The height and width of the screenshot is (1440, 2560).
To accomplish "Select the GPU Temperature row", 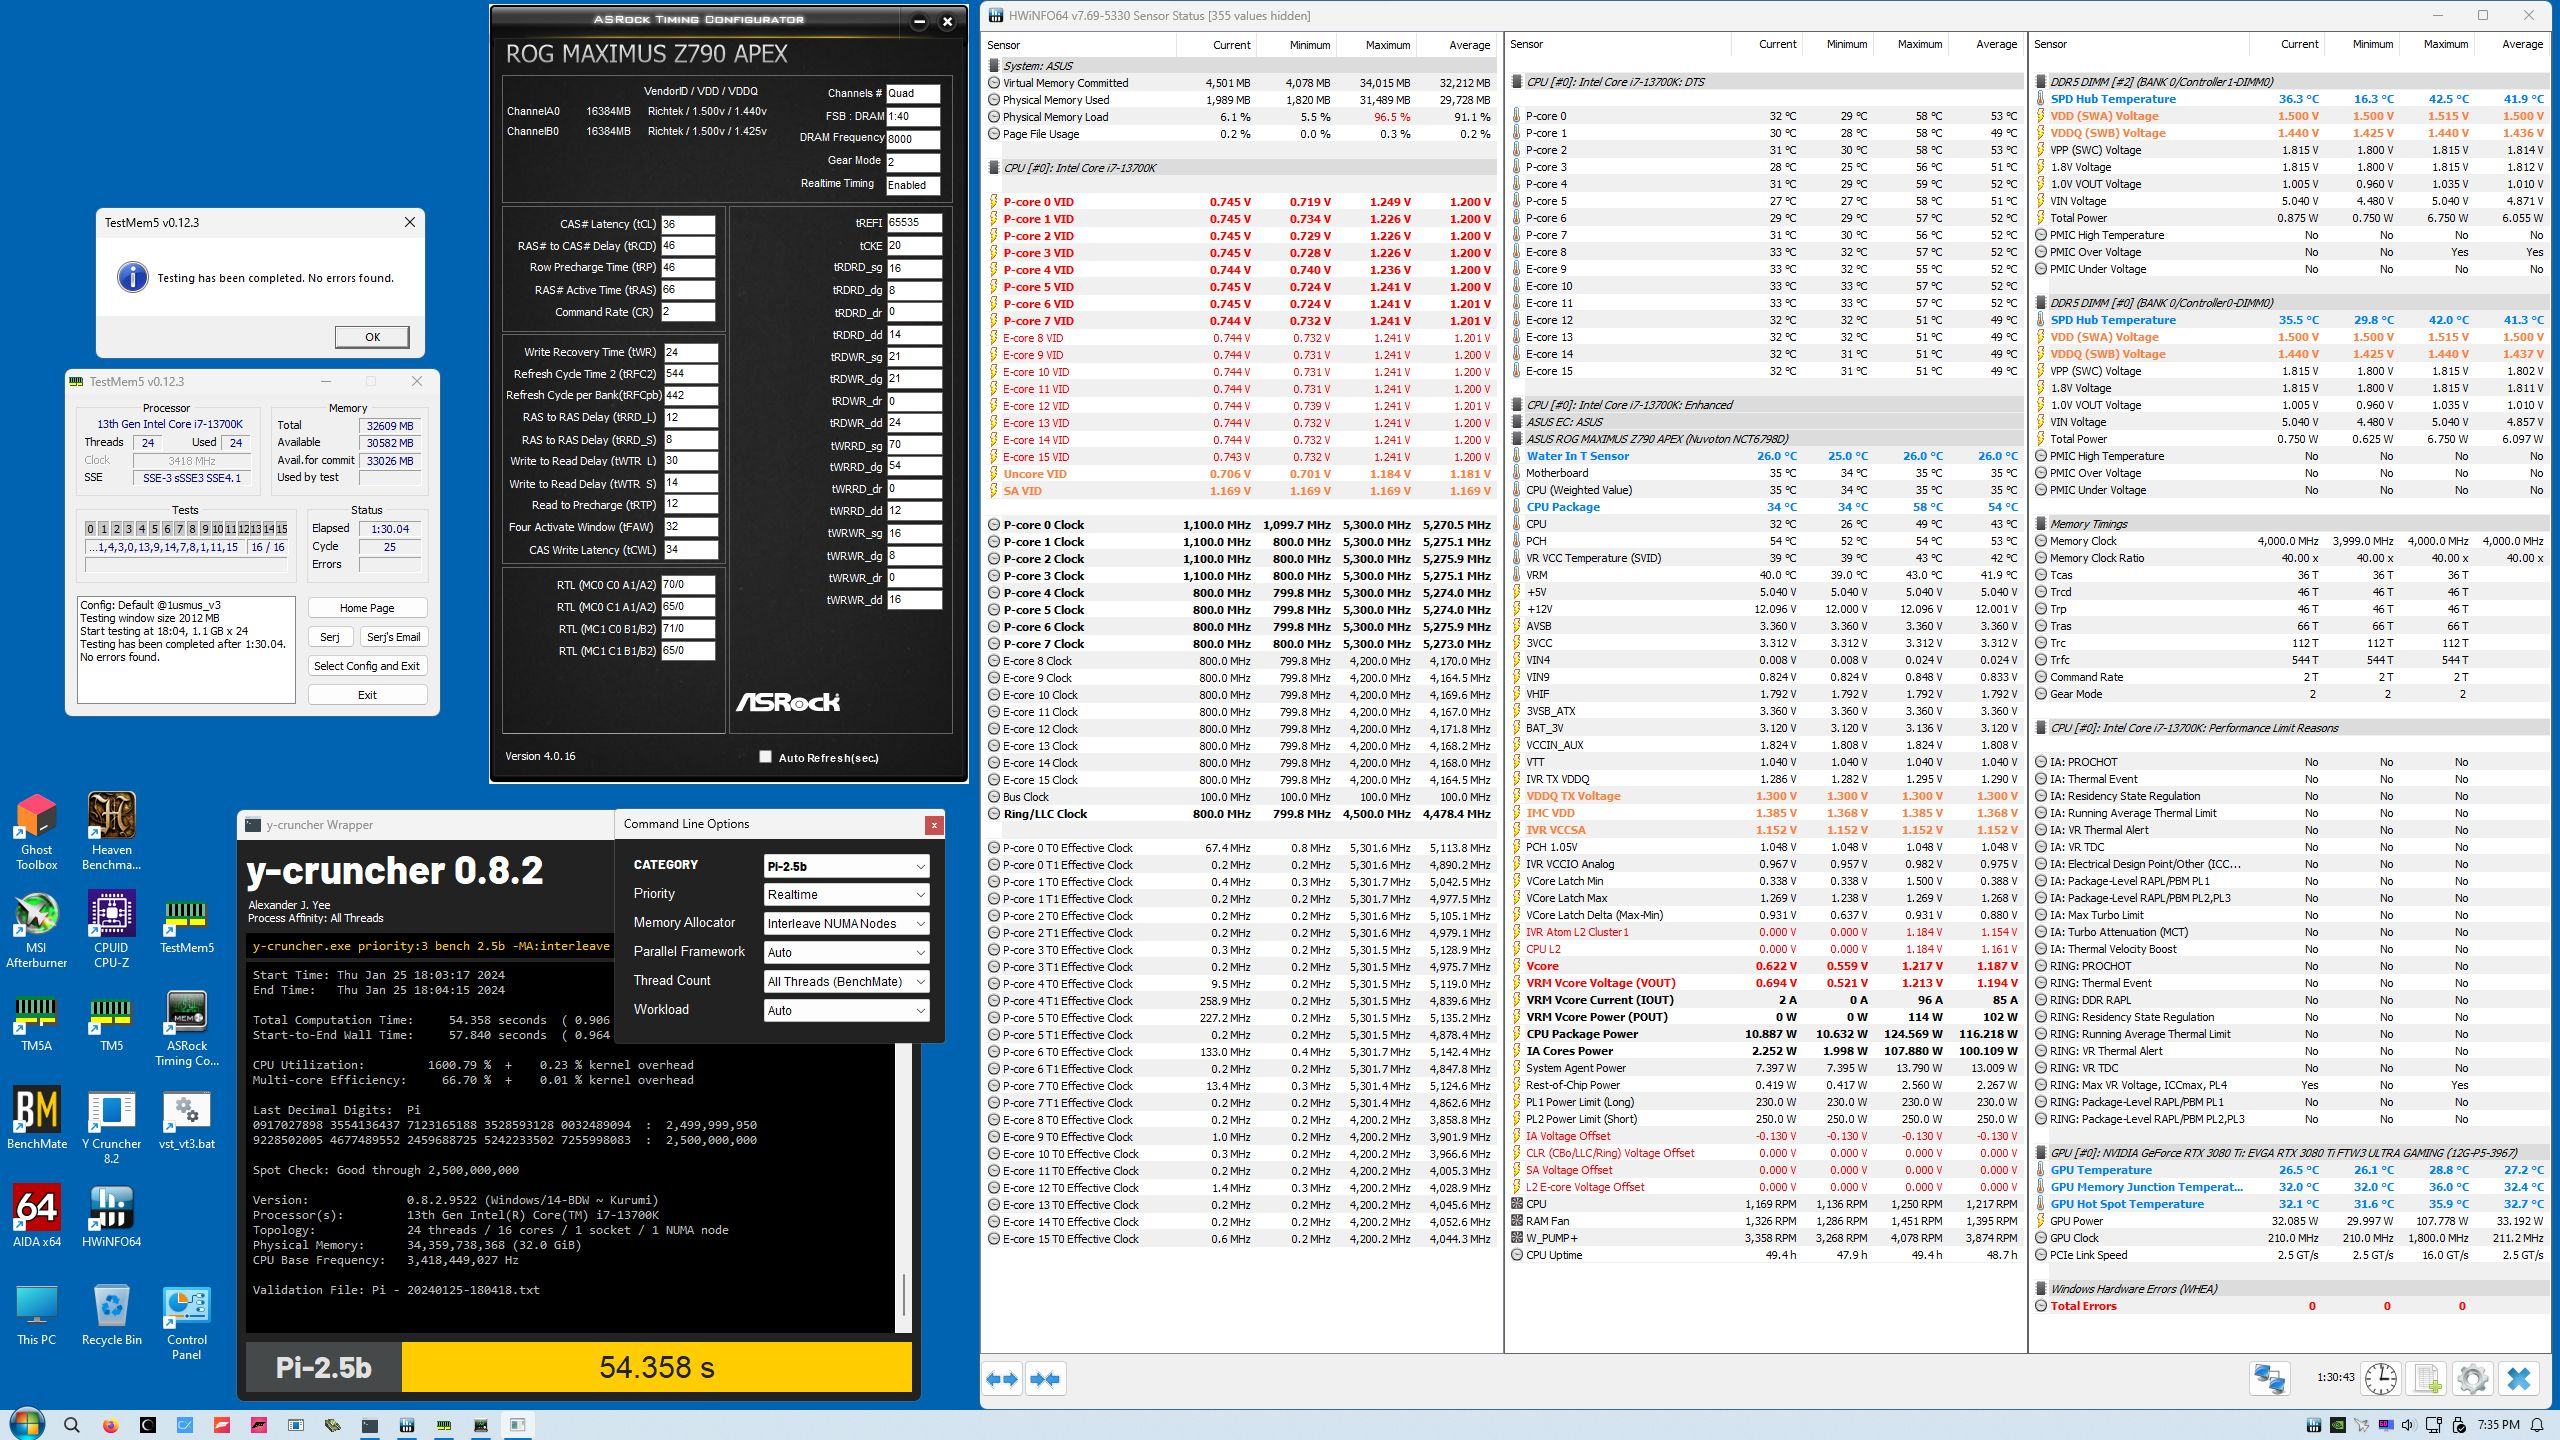I will (2290, 1170).
